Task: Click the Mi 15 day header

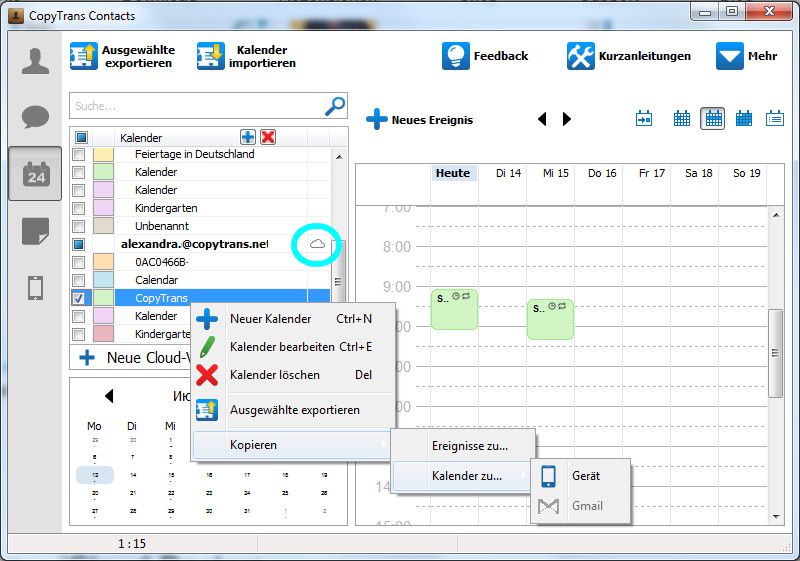Action: coord(556,173)
